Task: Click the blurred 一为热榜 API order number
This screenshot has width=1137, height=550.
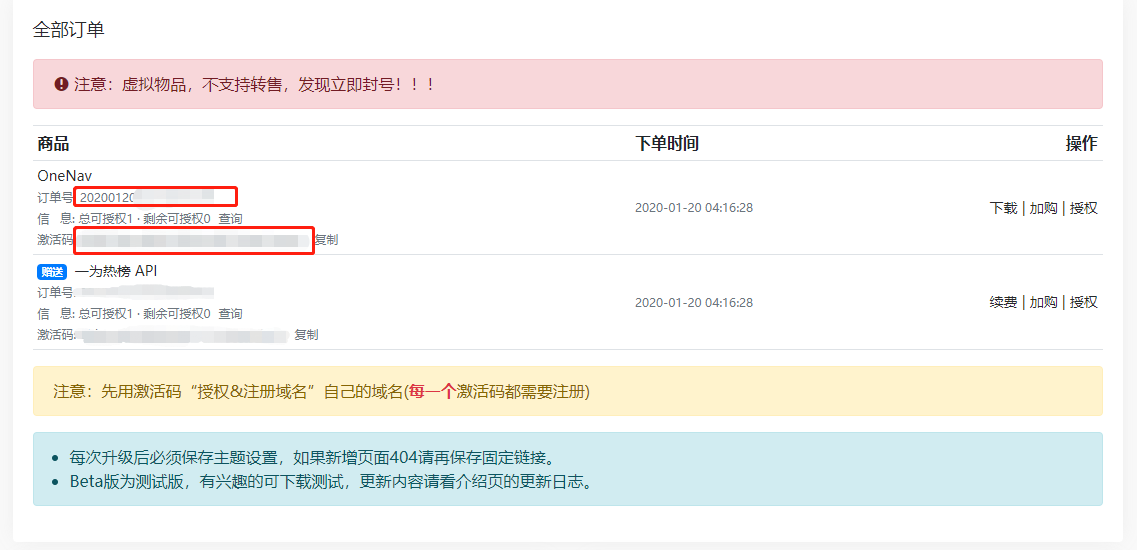Action: (144, 292)
